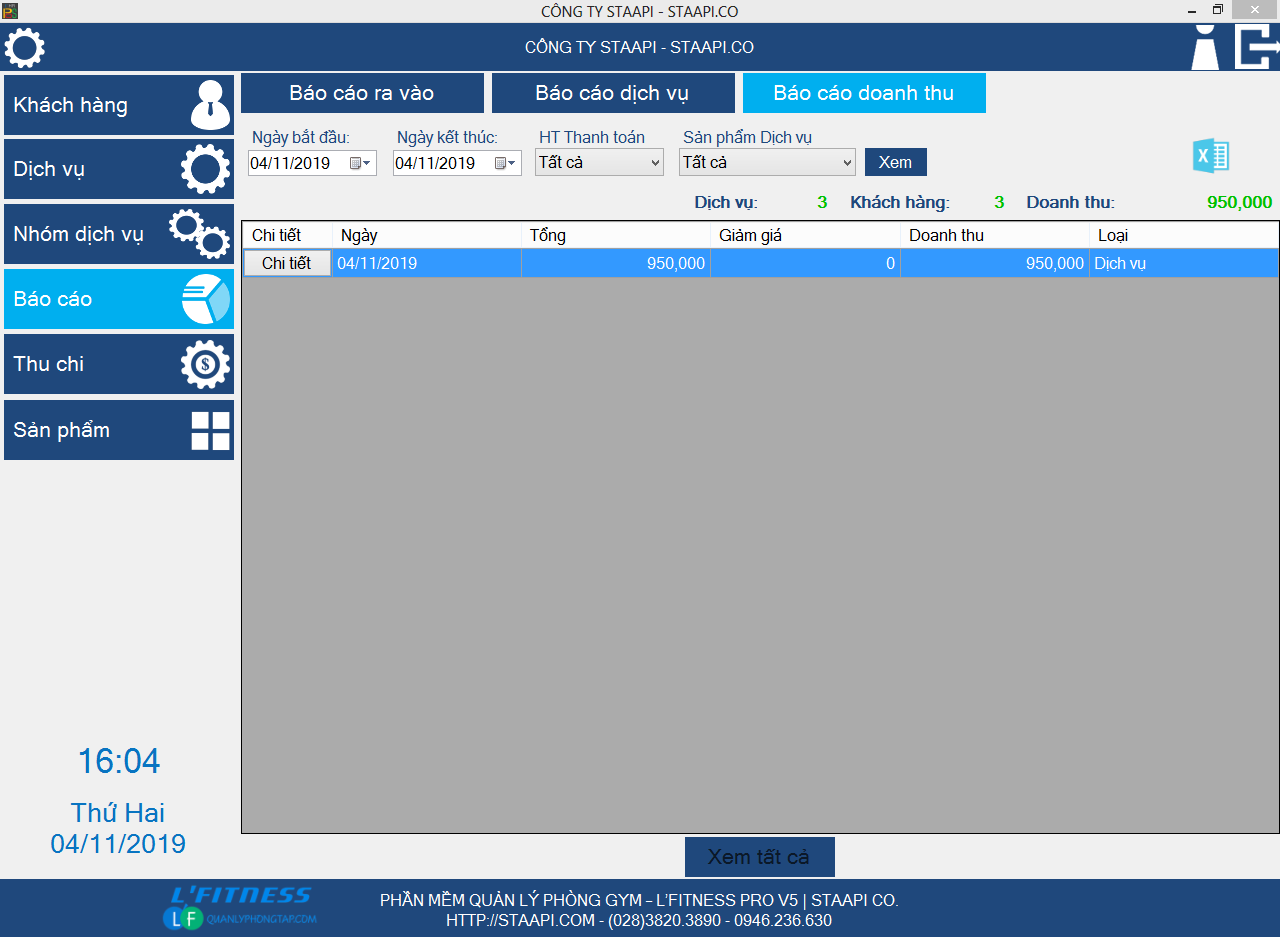The height and width of the screenshot is (937, 1280).
Task: Expand the Sản phẩm Dịch vụ dropdown
Action: tap(847, 162)
